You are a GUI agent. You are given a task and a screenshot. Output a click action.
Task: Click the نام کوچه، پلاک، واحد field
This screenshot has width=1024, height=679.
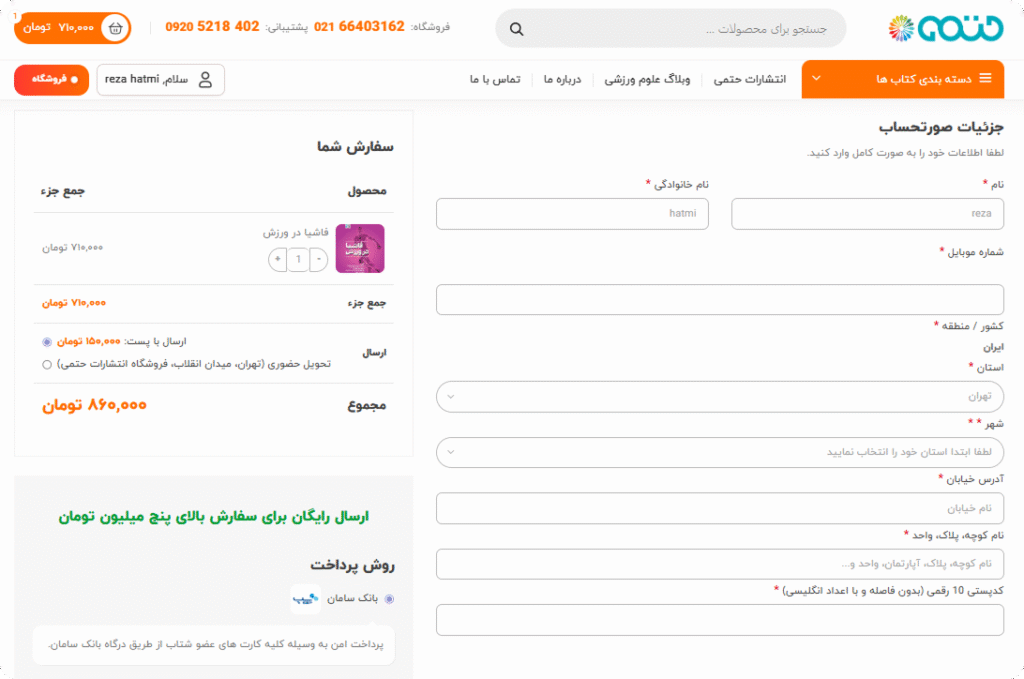point(720,564)
